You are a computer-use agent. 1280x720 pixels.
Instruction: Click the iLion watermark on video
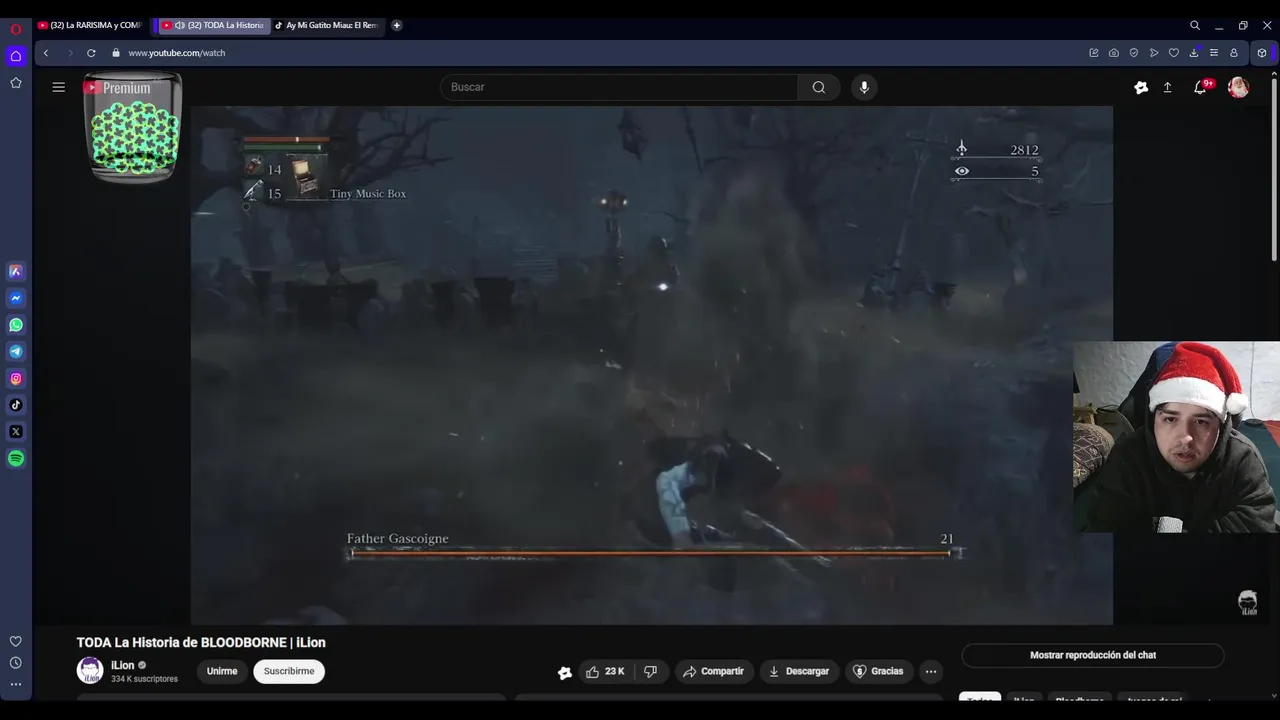tap(1248, 602)
